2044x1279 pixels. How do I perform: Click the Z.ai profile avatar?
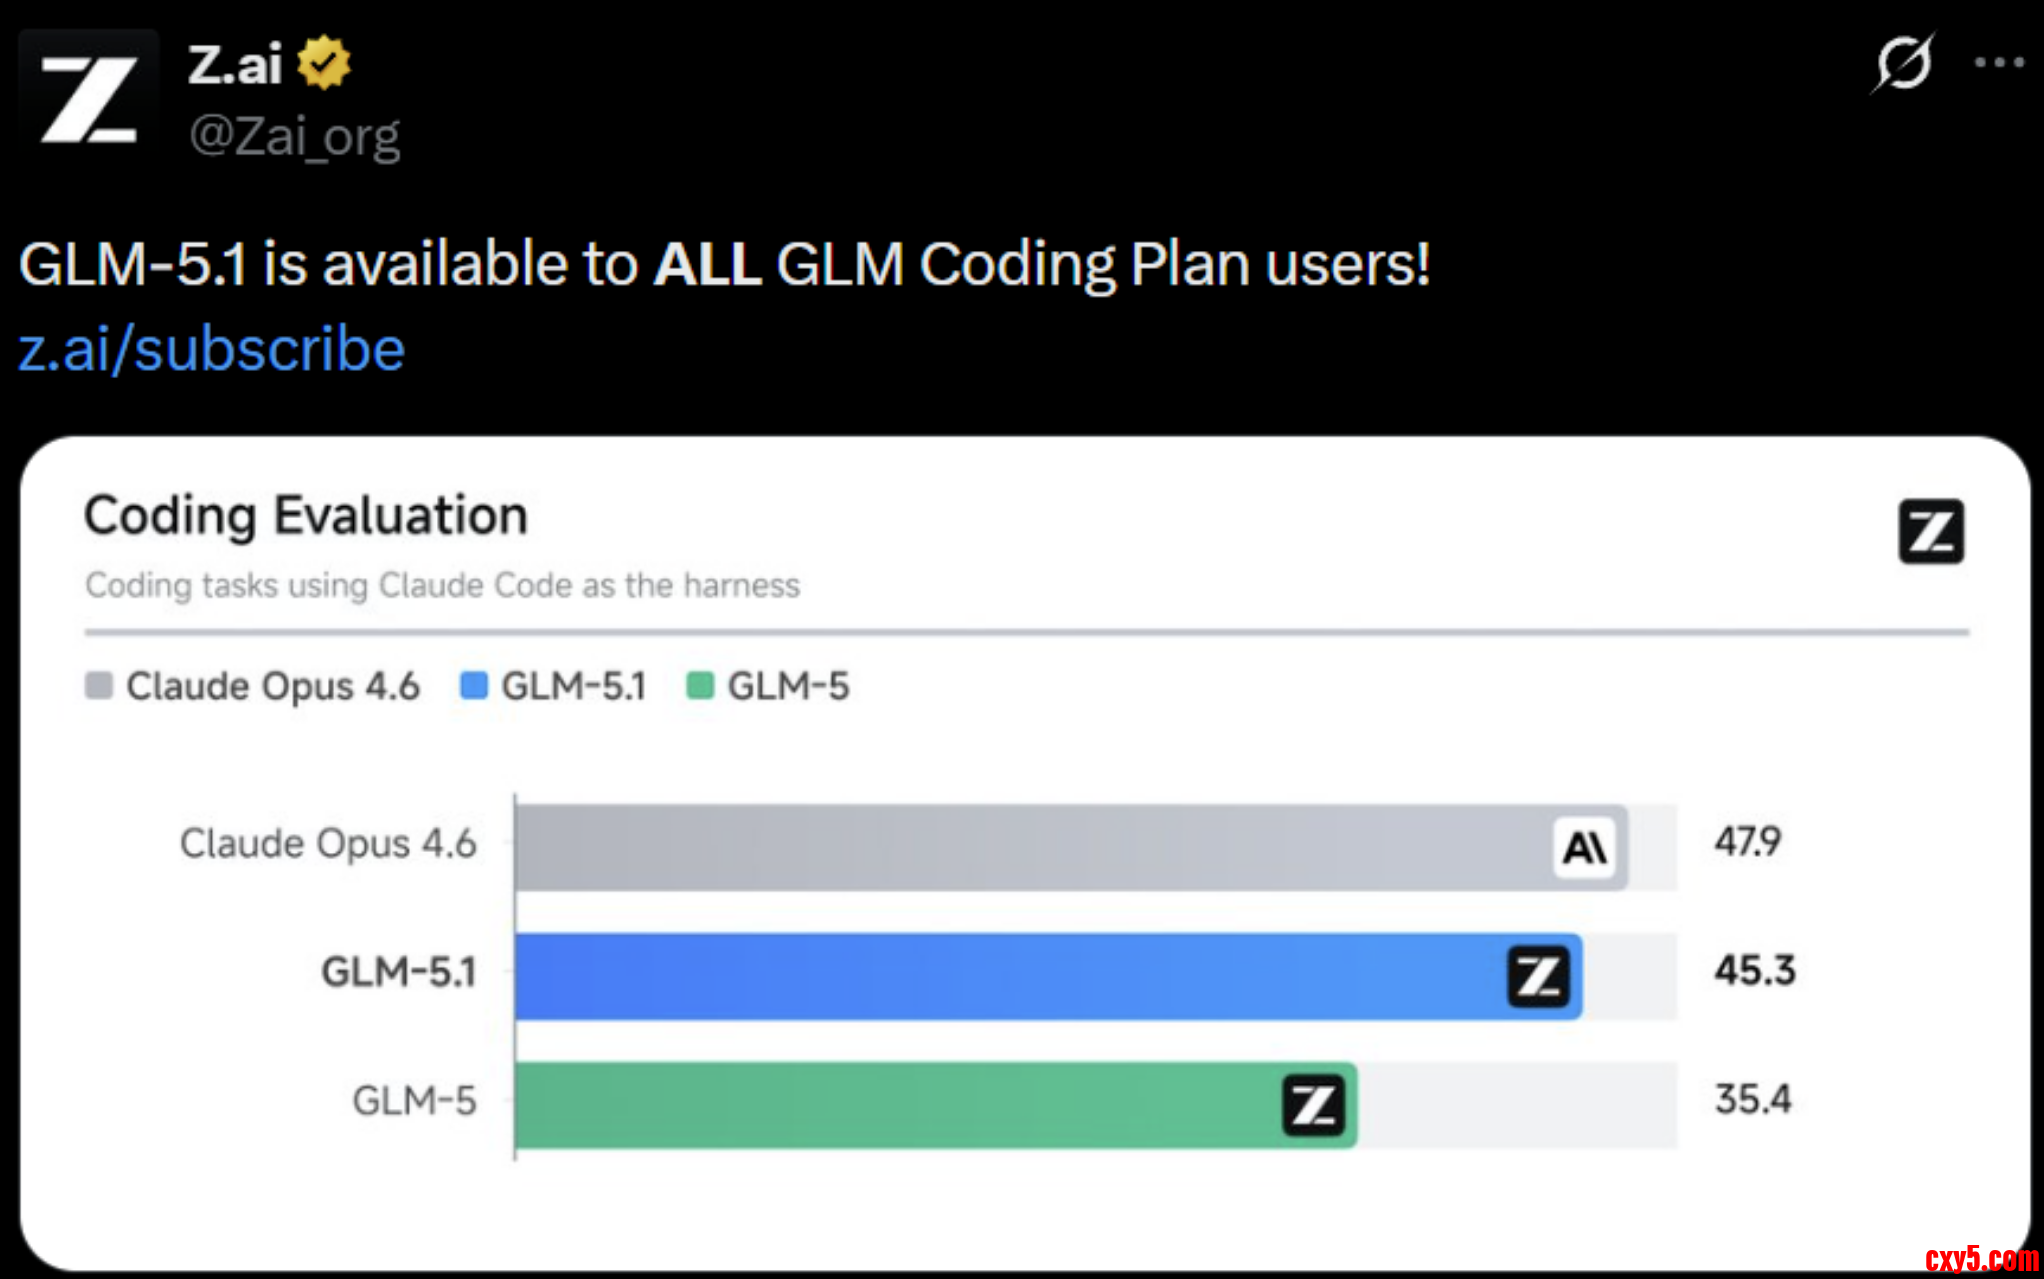click(x=89, y=100)
